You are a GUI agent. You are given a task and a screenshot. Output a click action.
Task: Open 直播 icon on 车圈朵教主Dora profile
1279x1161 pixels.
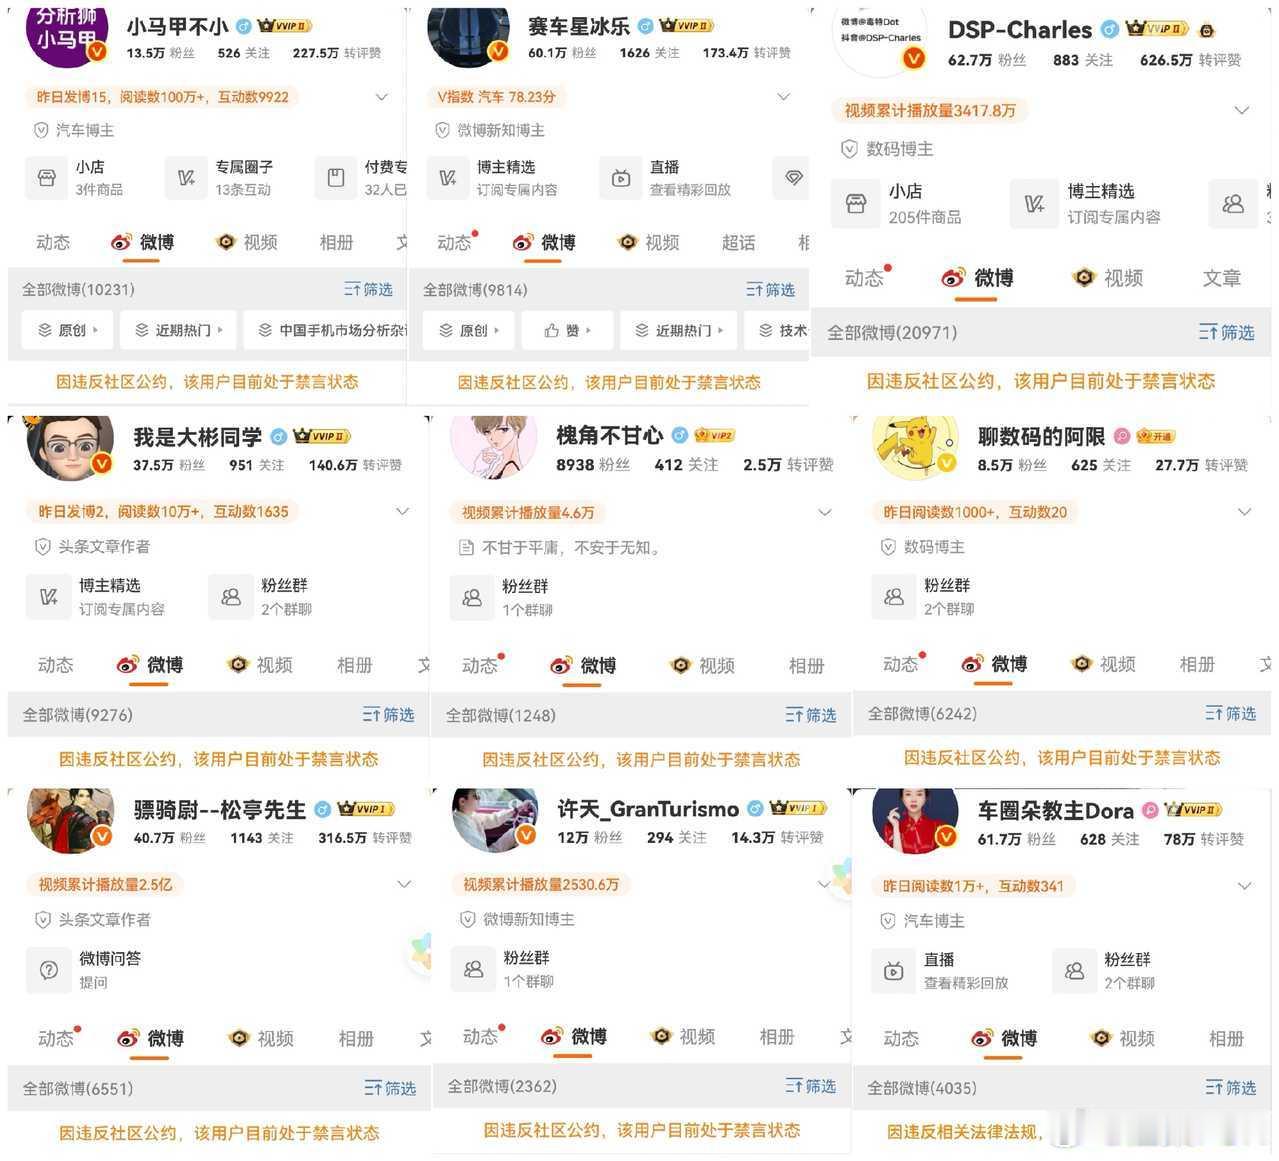[894, 971]
